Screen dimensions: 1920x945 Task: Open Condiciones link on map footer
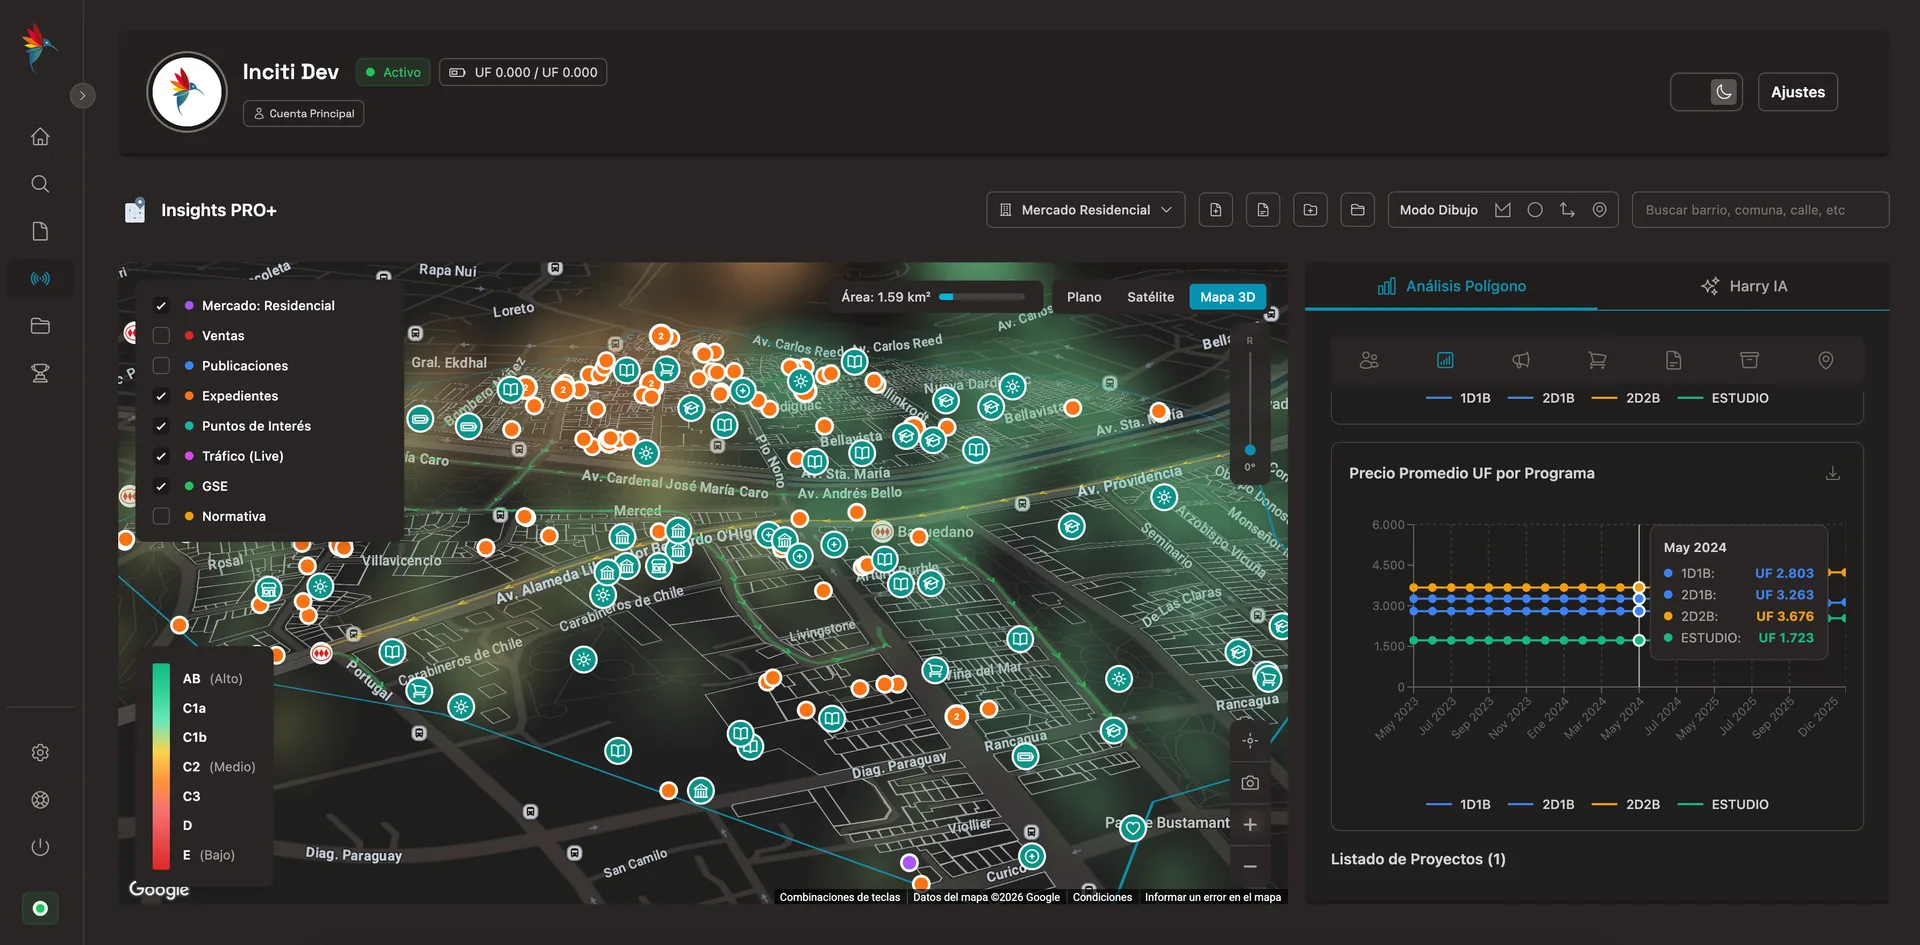[1102, 897]
